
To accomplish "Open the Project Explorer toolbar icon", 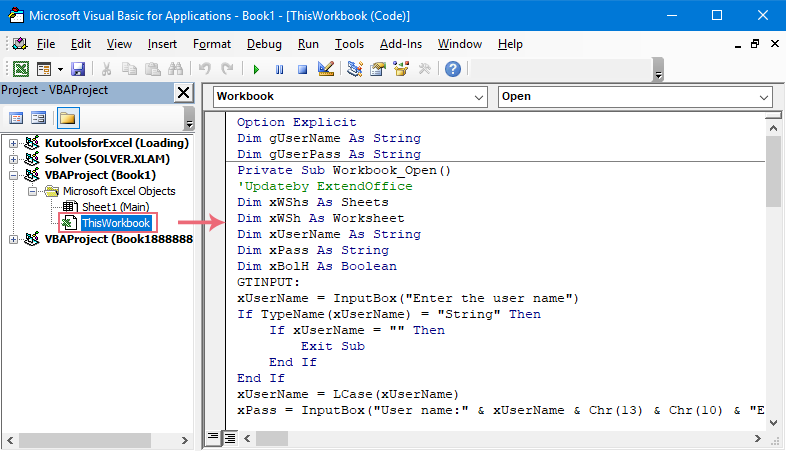I will [355, 69].
